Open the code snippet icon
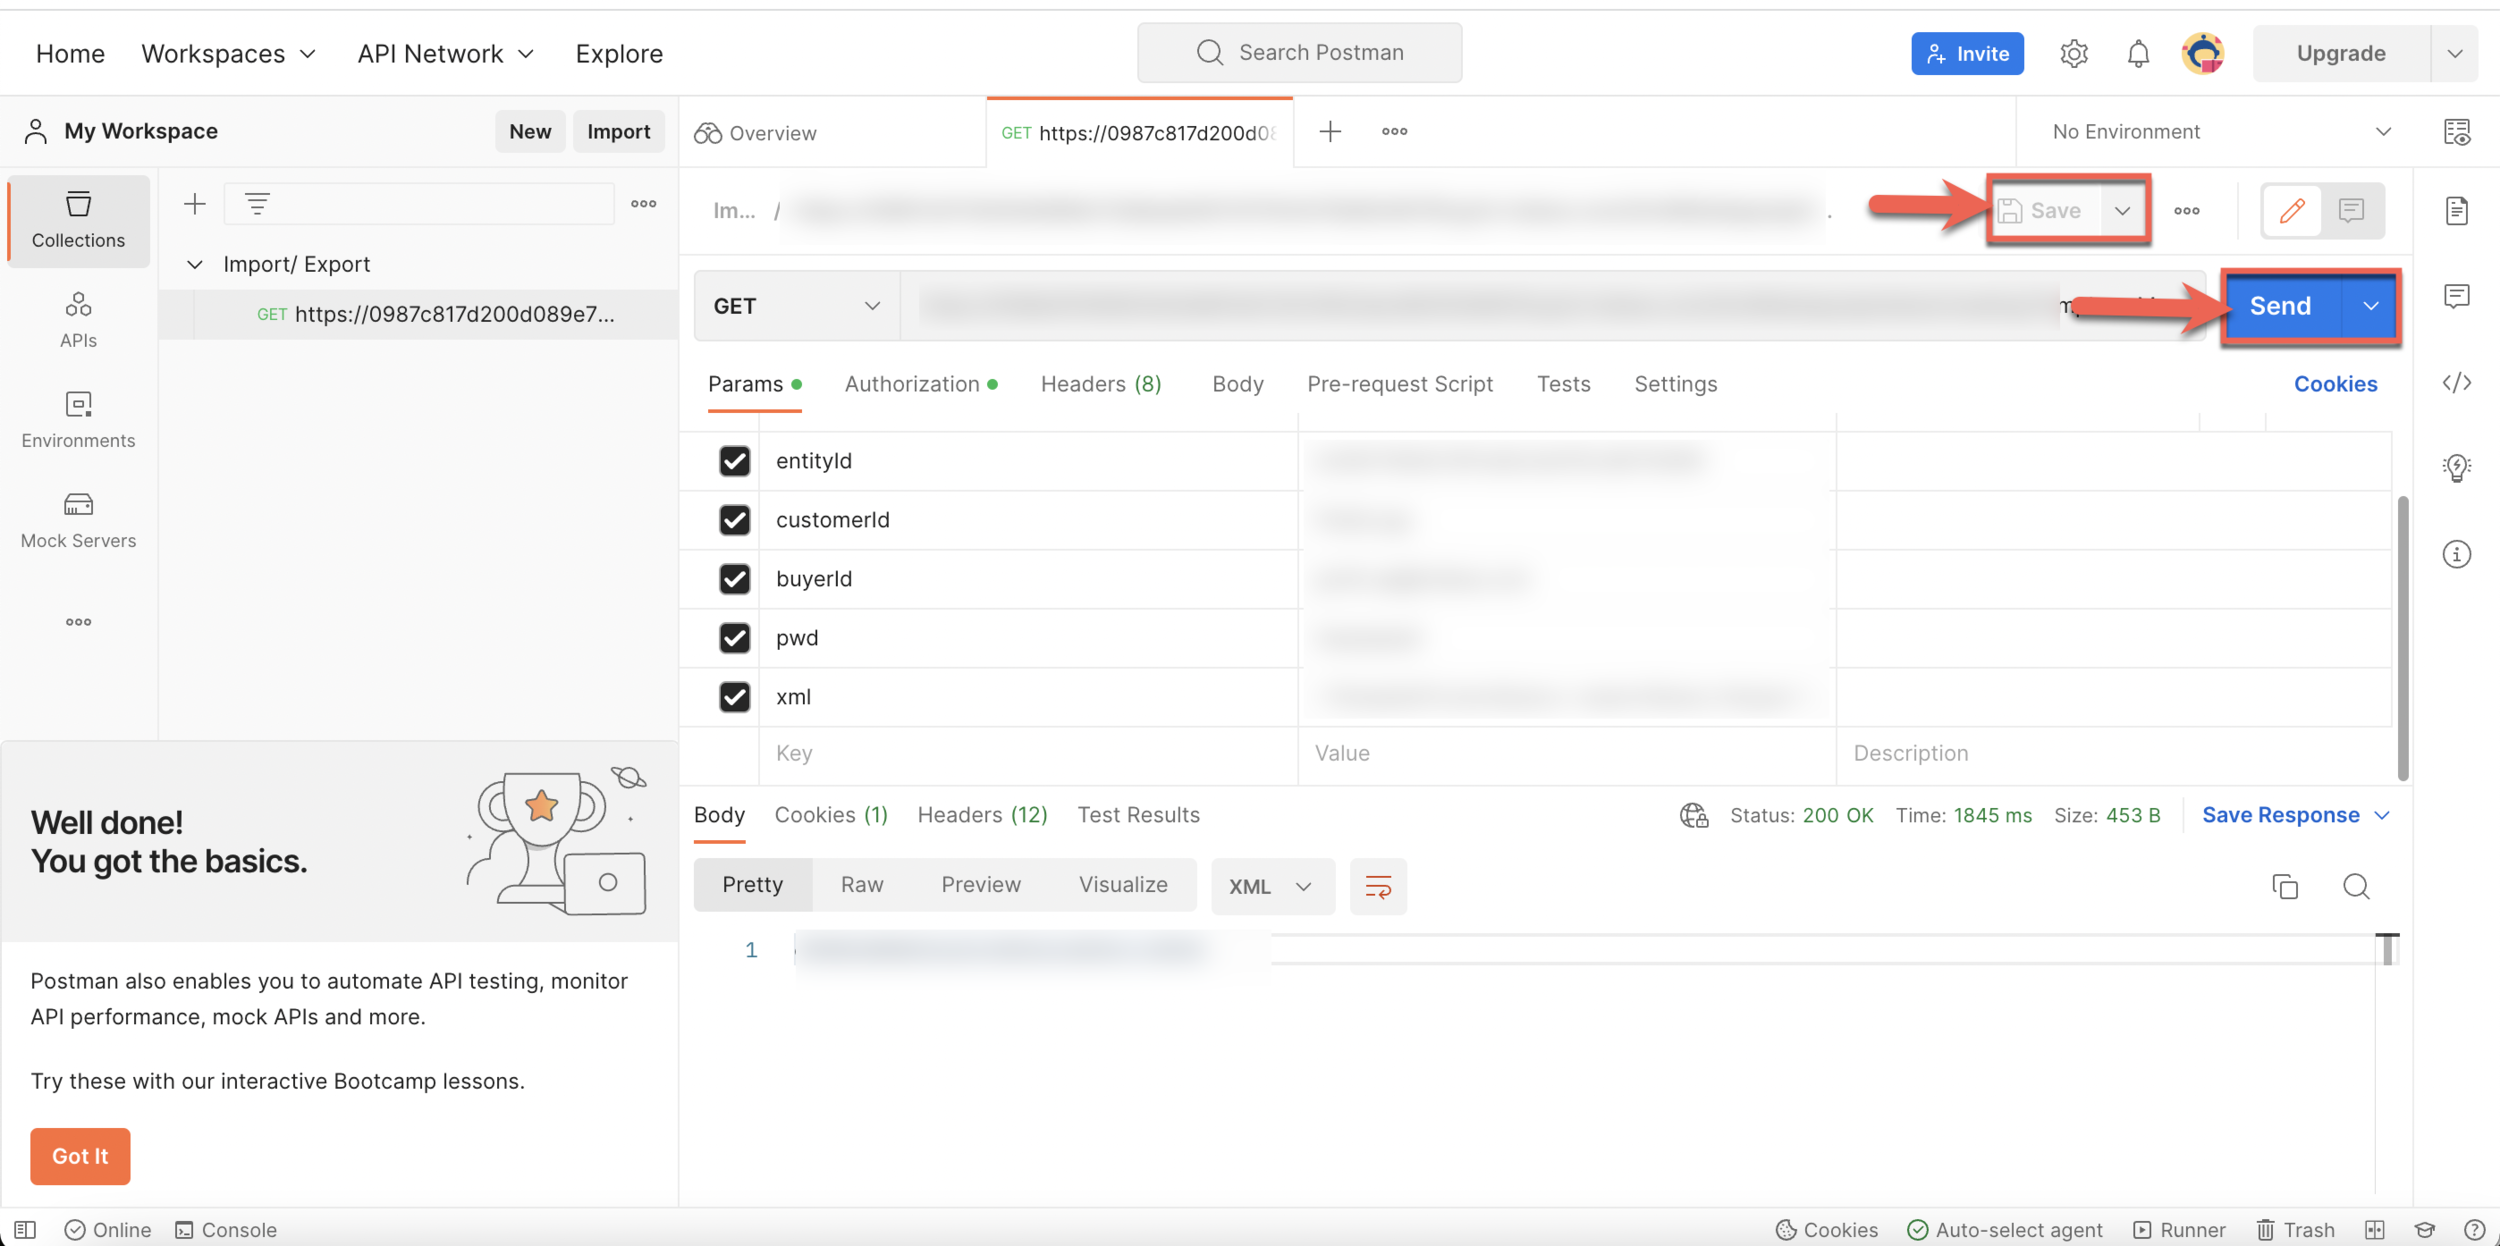This screenshot has width=2500, height=1246. (2457, 383)
